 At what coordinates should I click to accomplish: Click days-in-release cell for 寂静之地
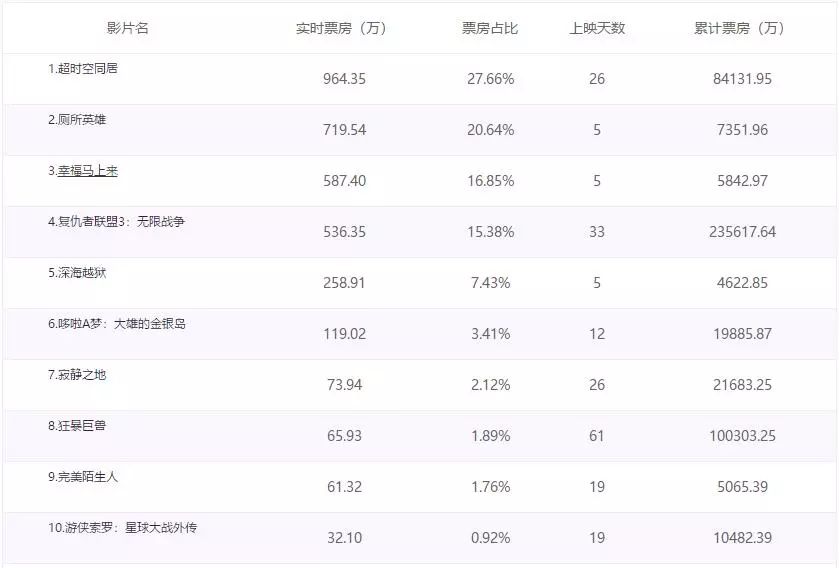(x=597, y=385)
